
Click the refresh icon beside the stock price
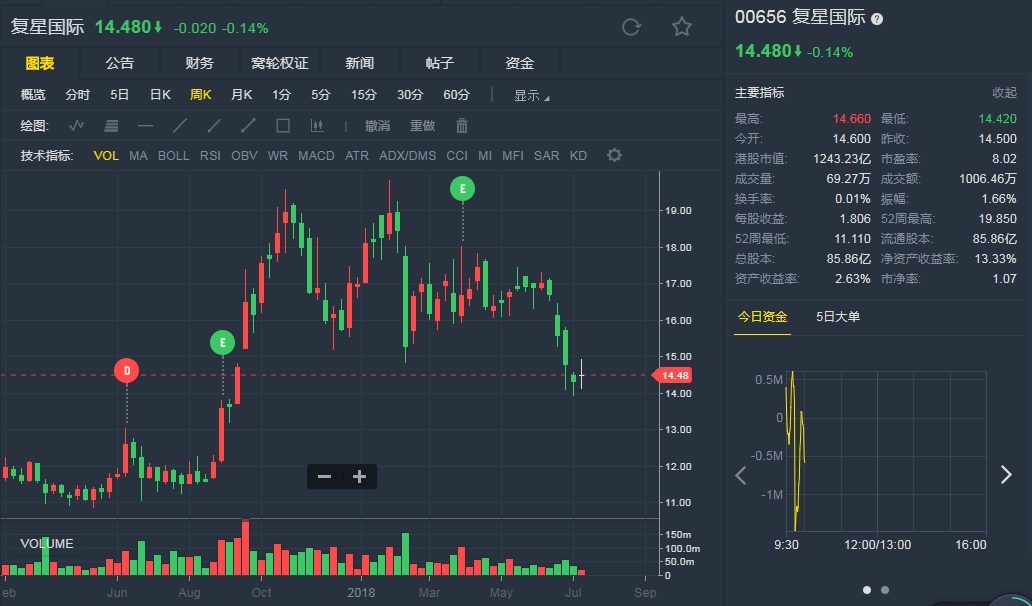point(631,27)
